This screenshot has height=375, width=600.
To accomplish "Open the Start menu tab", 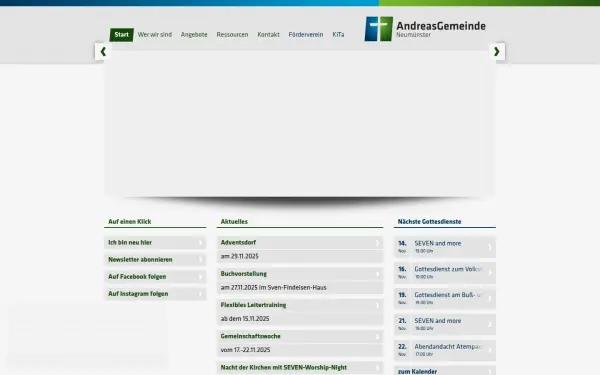I will pyautogui.click(x=122, y=35).
